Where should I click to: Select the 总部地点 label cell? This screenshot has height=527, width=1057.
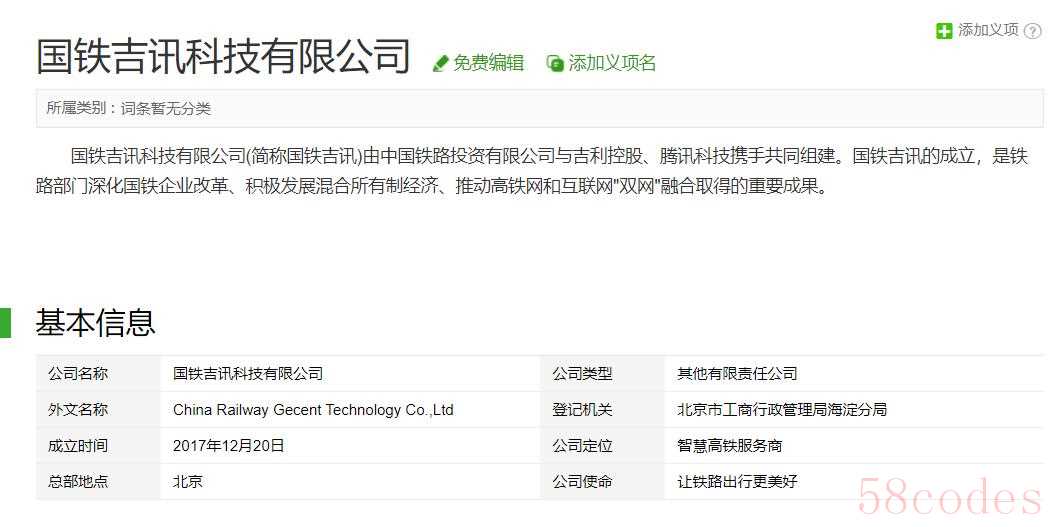(98, 482)
